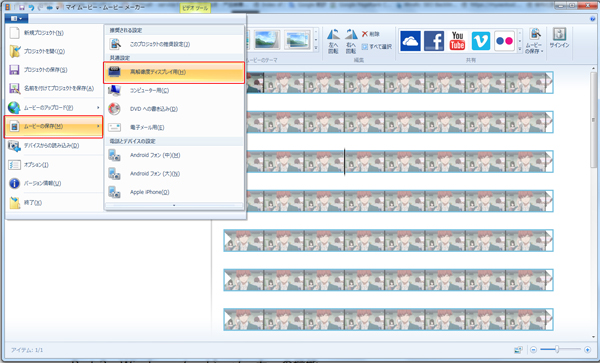Viewport: 600px width, 363px height.
Task: Click the 右へ回転 rotate right icon
Action: tap(351, 41)
